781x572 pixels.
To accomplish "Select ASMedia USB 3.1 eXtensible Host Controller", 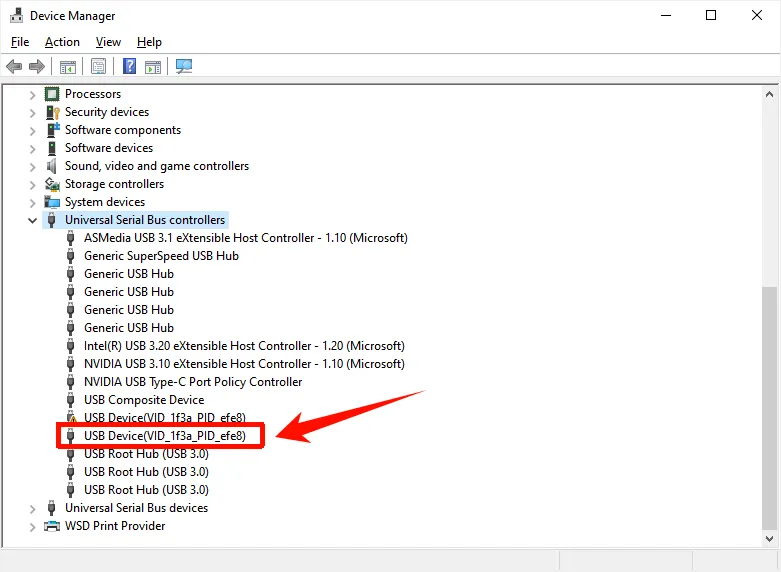I will (246, 238).
